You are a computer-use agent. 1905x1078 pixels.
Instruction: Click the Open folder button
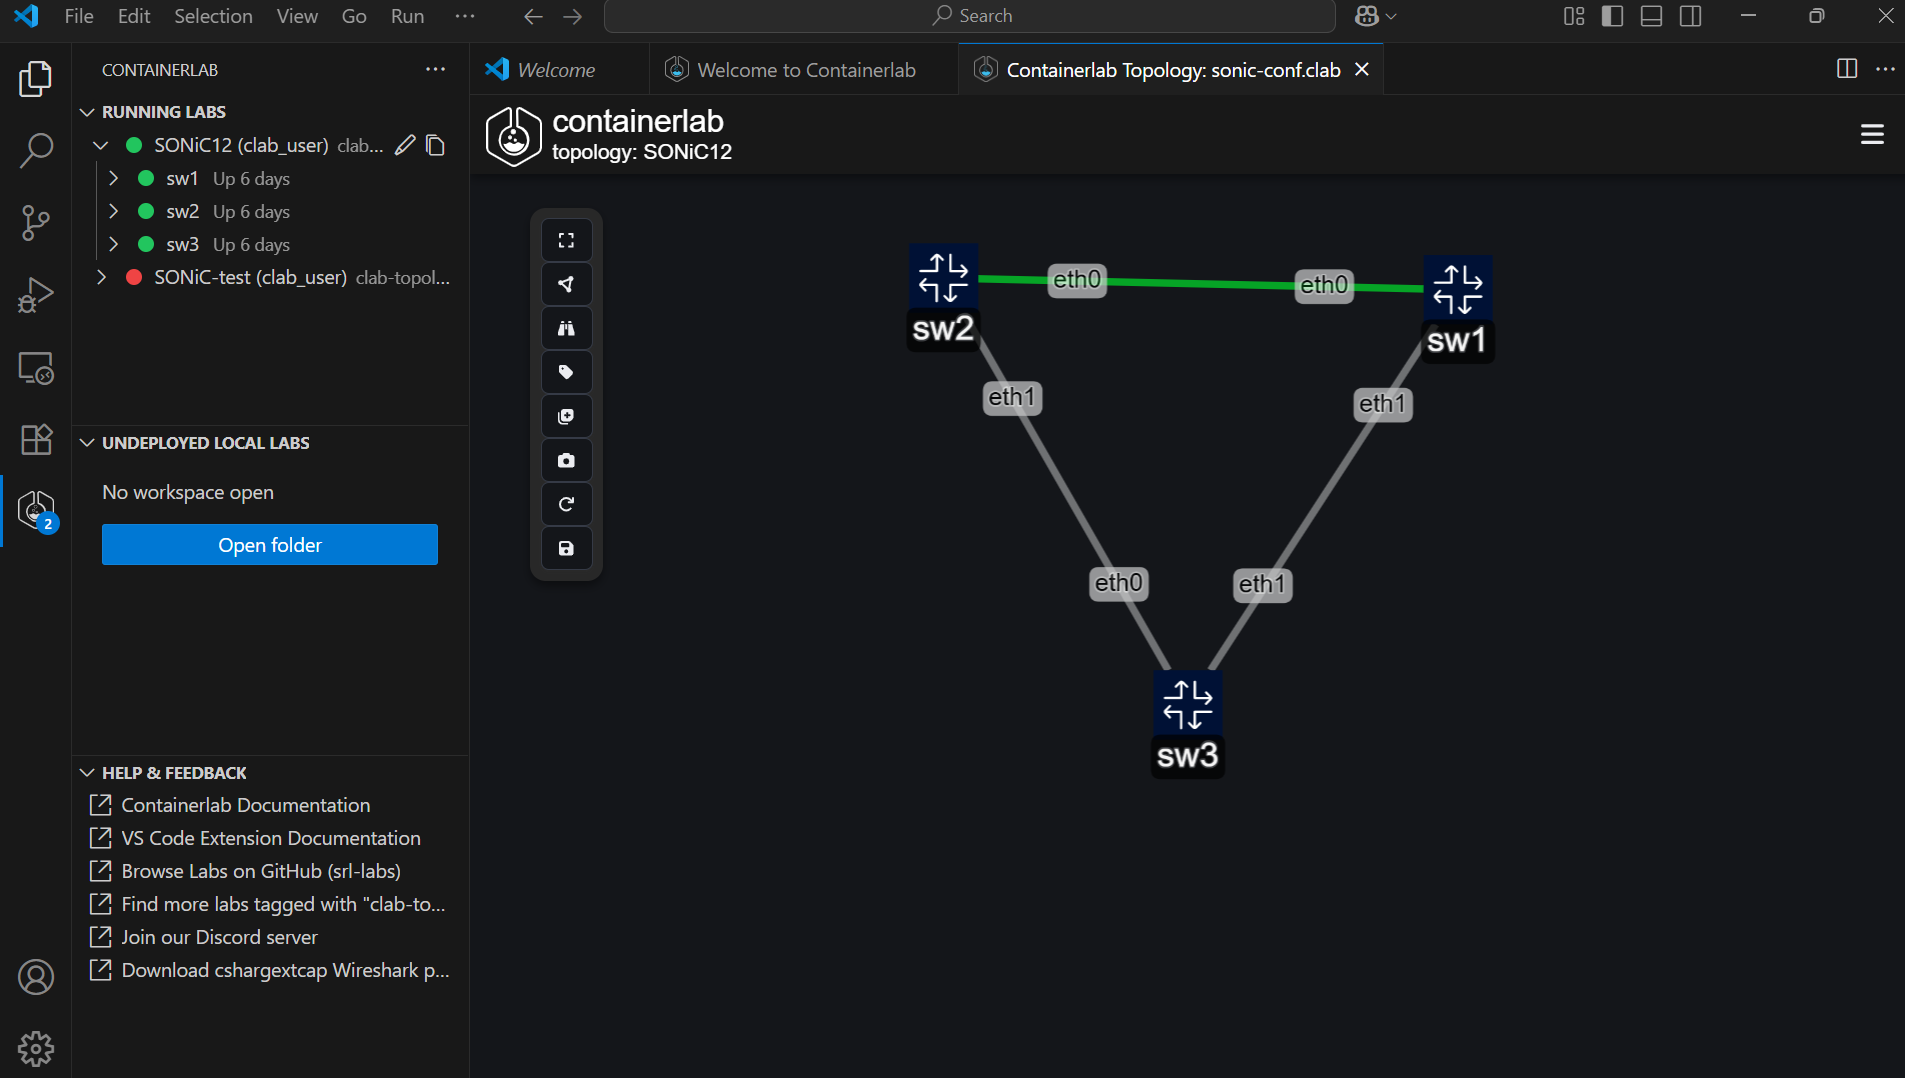[x=270, y=545]
